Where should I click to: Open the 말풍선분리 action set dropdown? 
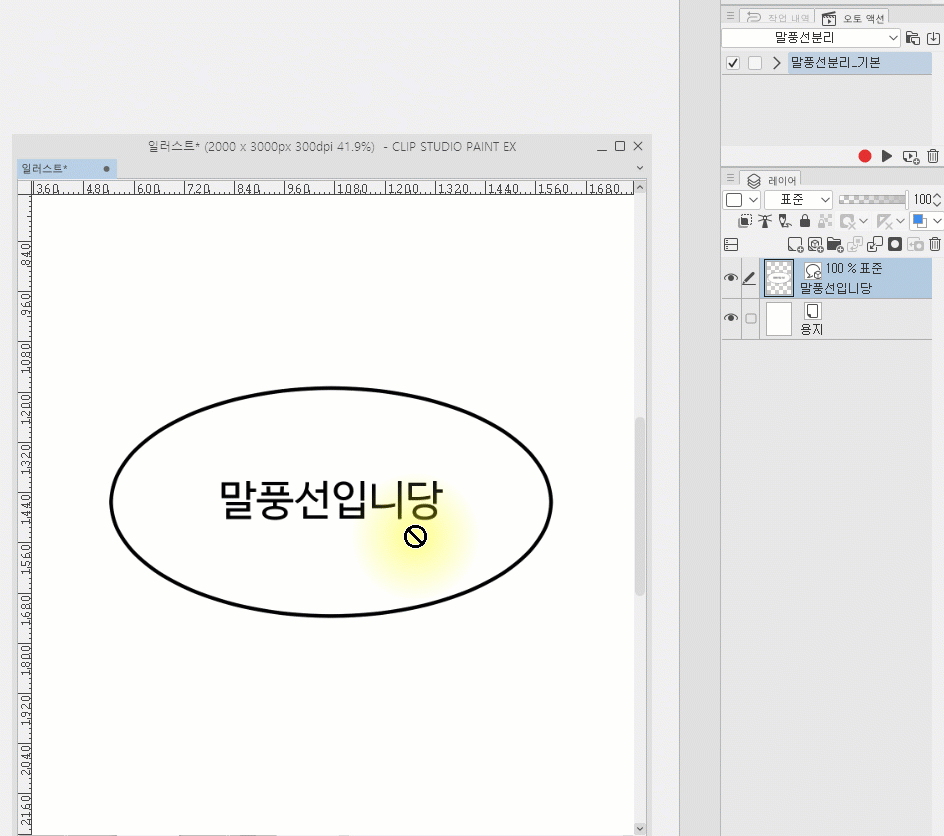[x=811, y=38]
